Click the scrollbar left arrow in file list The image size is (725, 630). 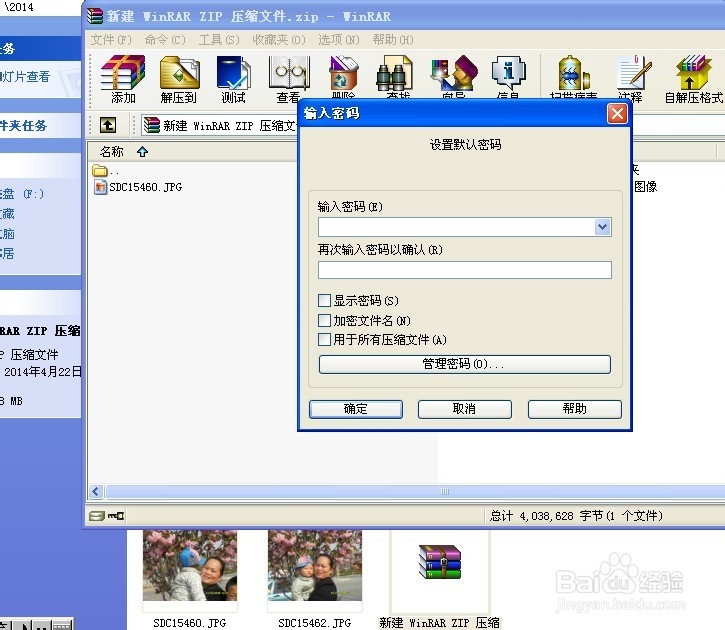point(96,491)
